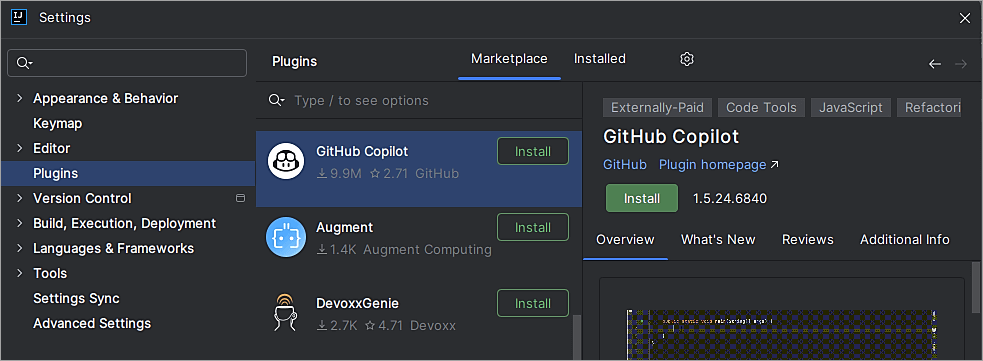The height and width of the screenshot is (361, 983).
Task: Click the Code Tools tag
Action: [x=761, y=108]
